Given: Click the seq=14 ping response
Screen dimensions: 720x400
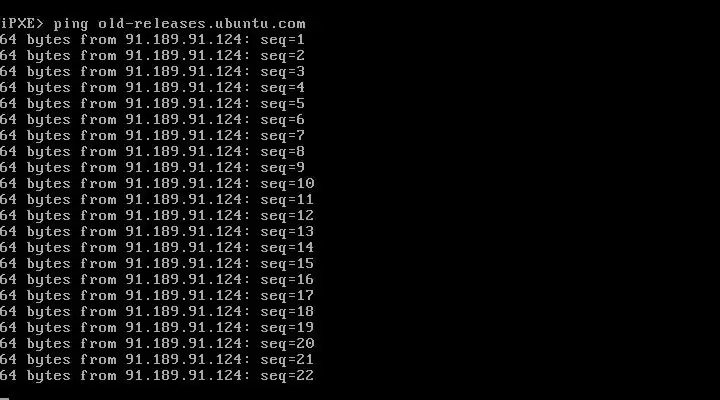Looking at the screenshot, I should [x=157, y=248].
